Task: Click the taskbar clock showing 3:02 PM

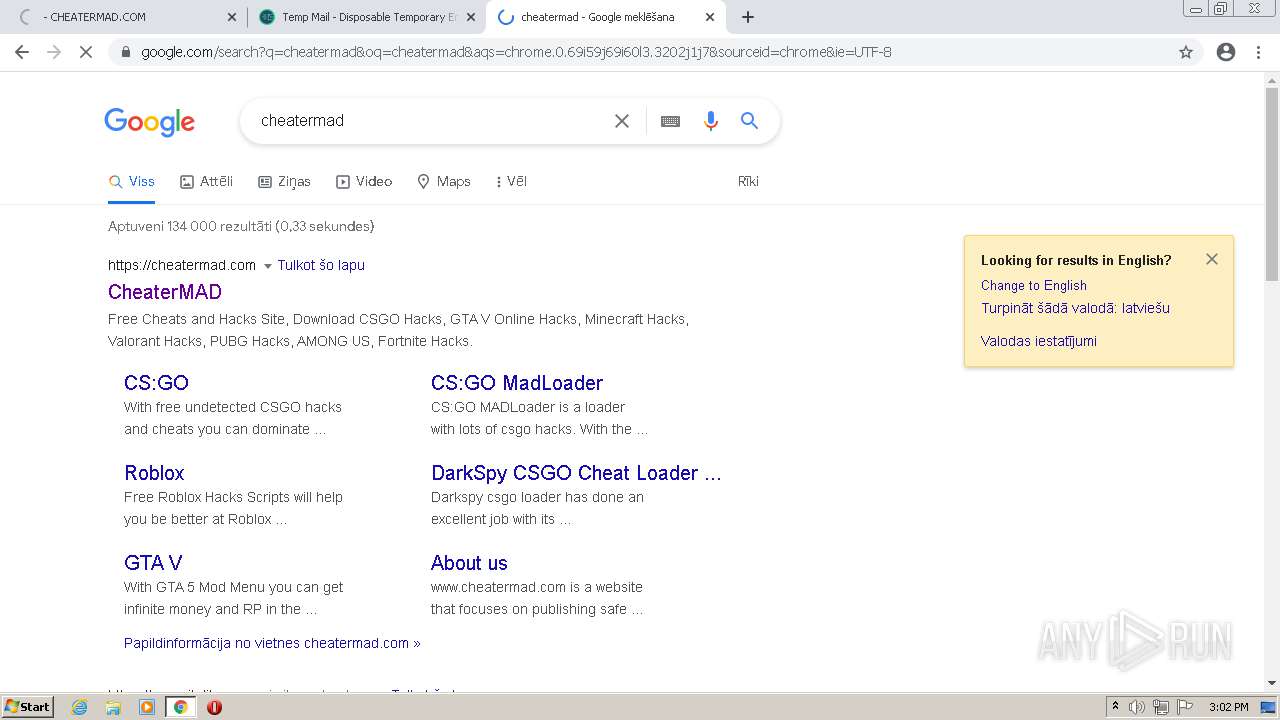Action: (1229, 707)
